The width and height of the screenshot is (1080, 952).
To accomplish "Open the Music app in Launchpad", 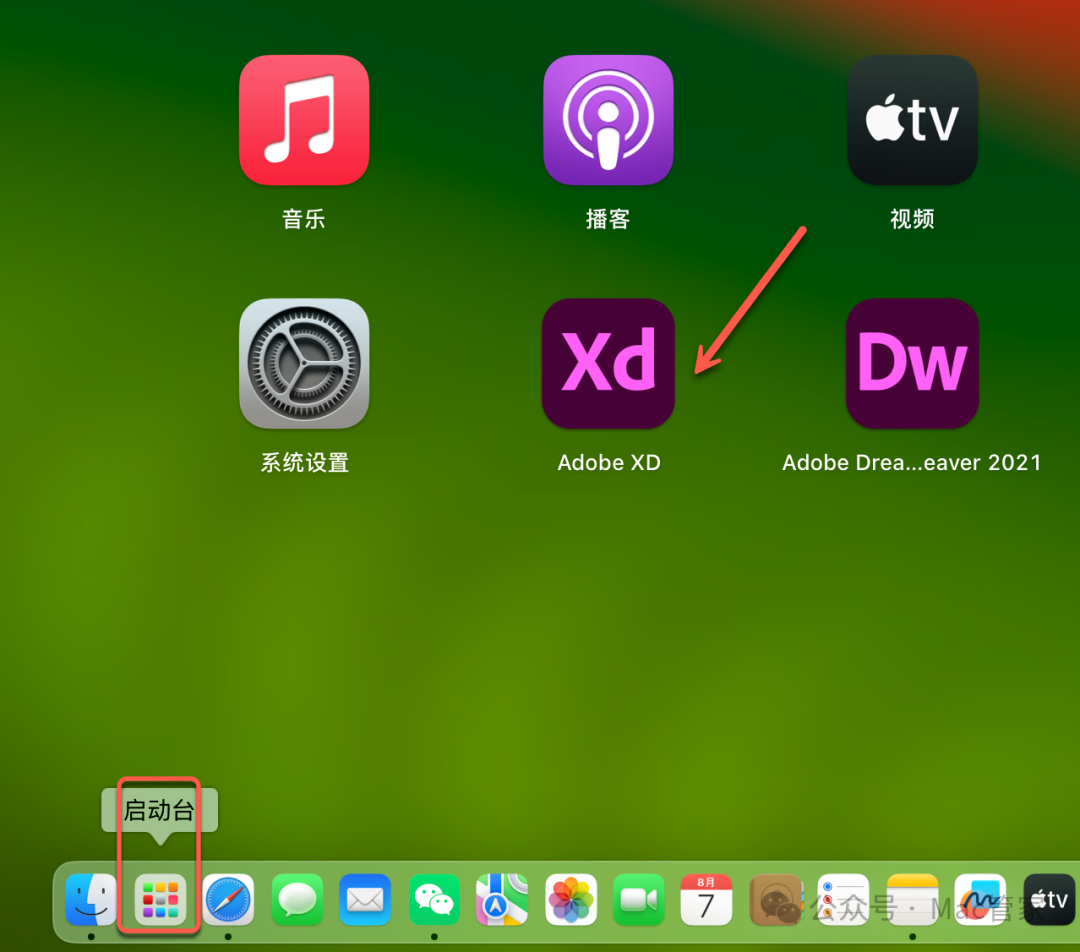I will point(304,120).
